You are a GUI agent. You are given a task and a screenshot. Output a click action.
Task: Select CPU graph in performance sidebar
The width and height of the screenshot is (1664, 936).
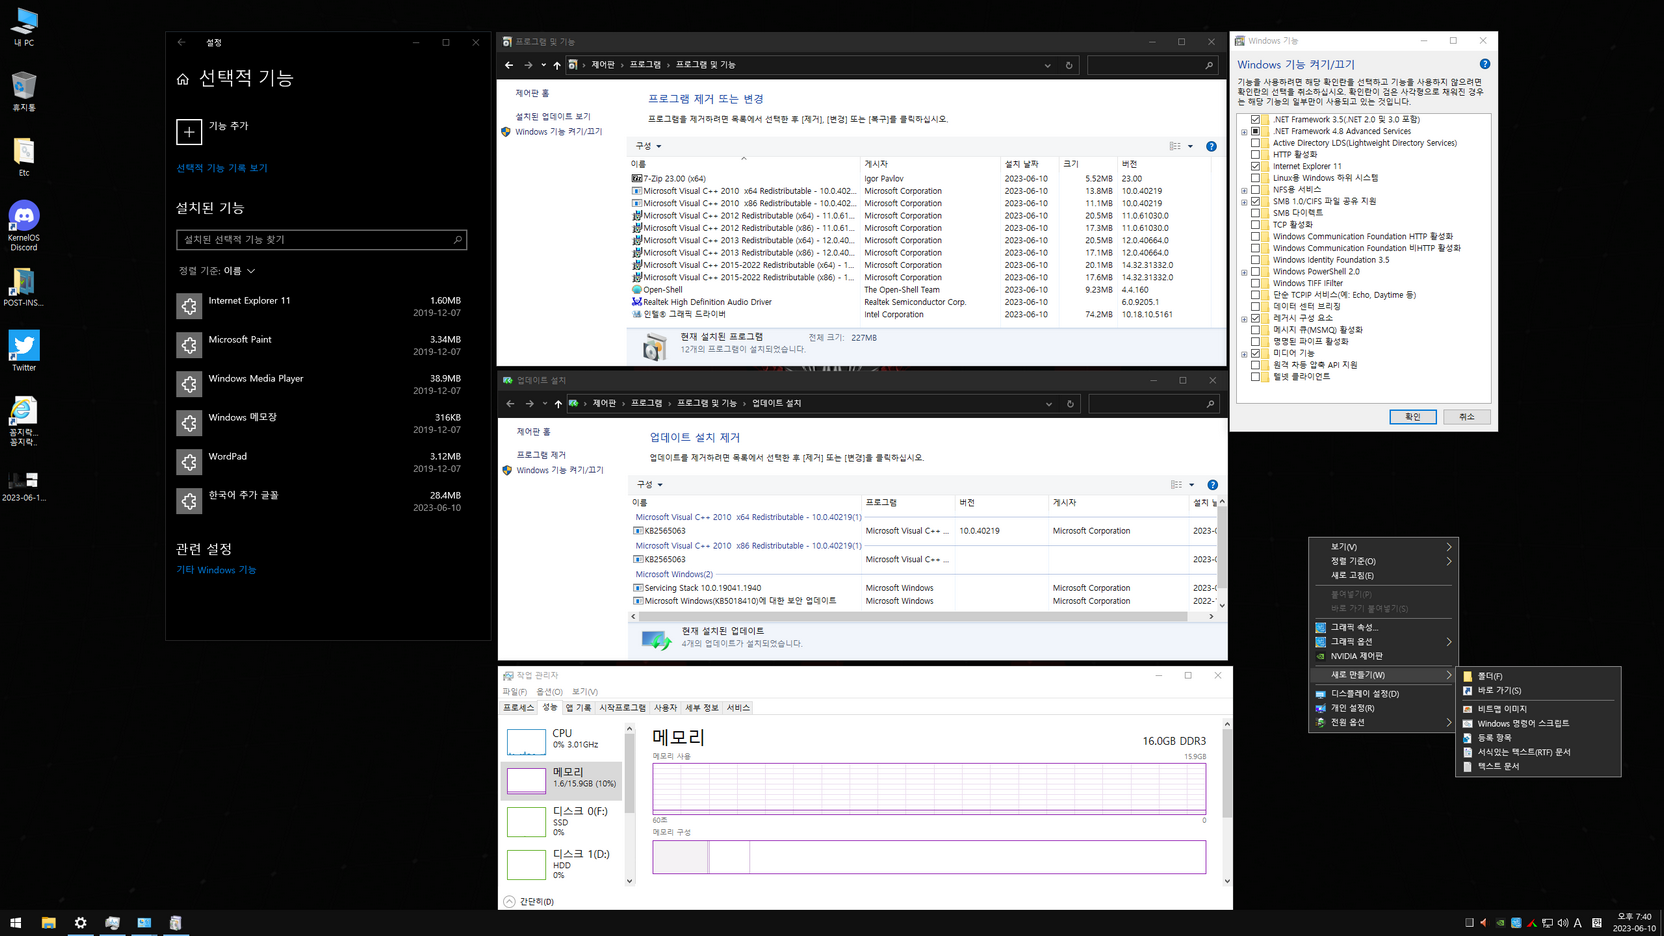pos(562,740)
